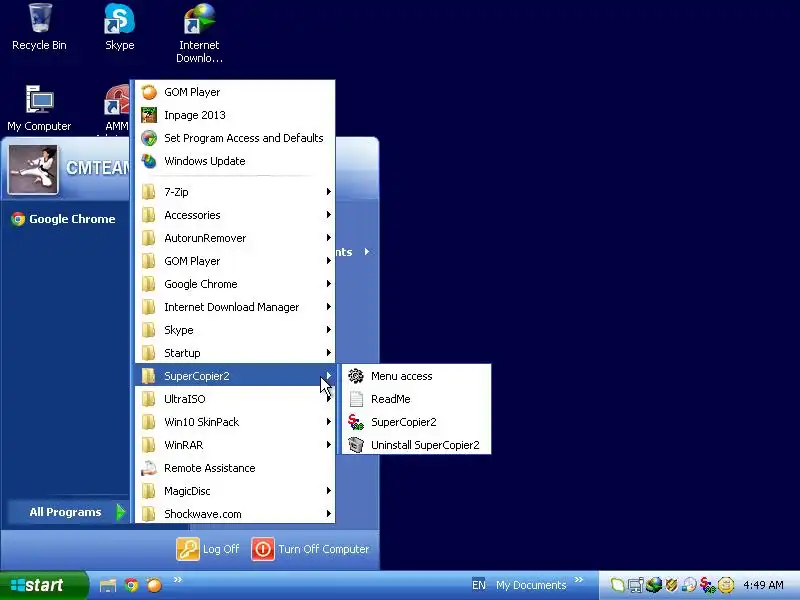This screenshot has width=800, height=600.
Task: Click the SuperCopier tray icon
Action: click(x=707, y=585)
